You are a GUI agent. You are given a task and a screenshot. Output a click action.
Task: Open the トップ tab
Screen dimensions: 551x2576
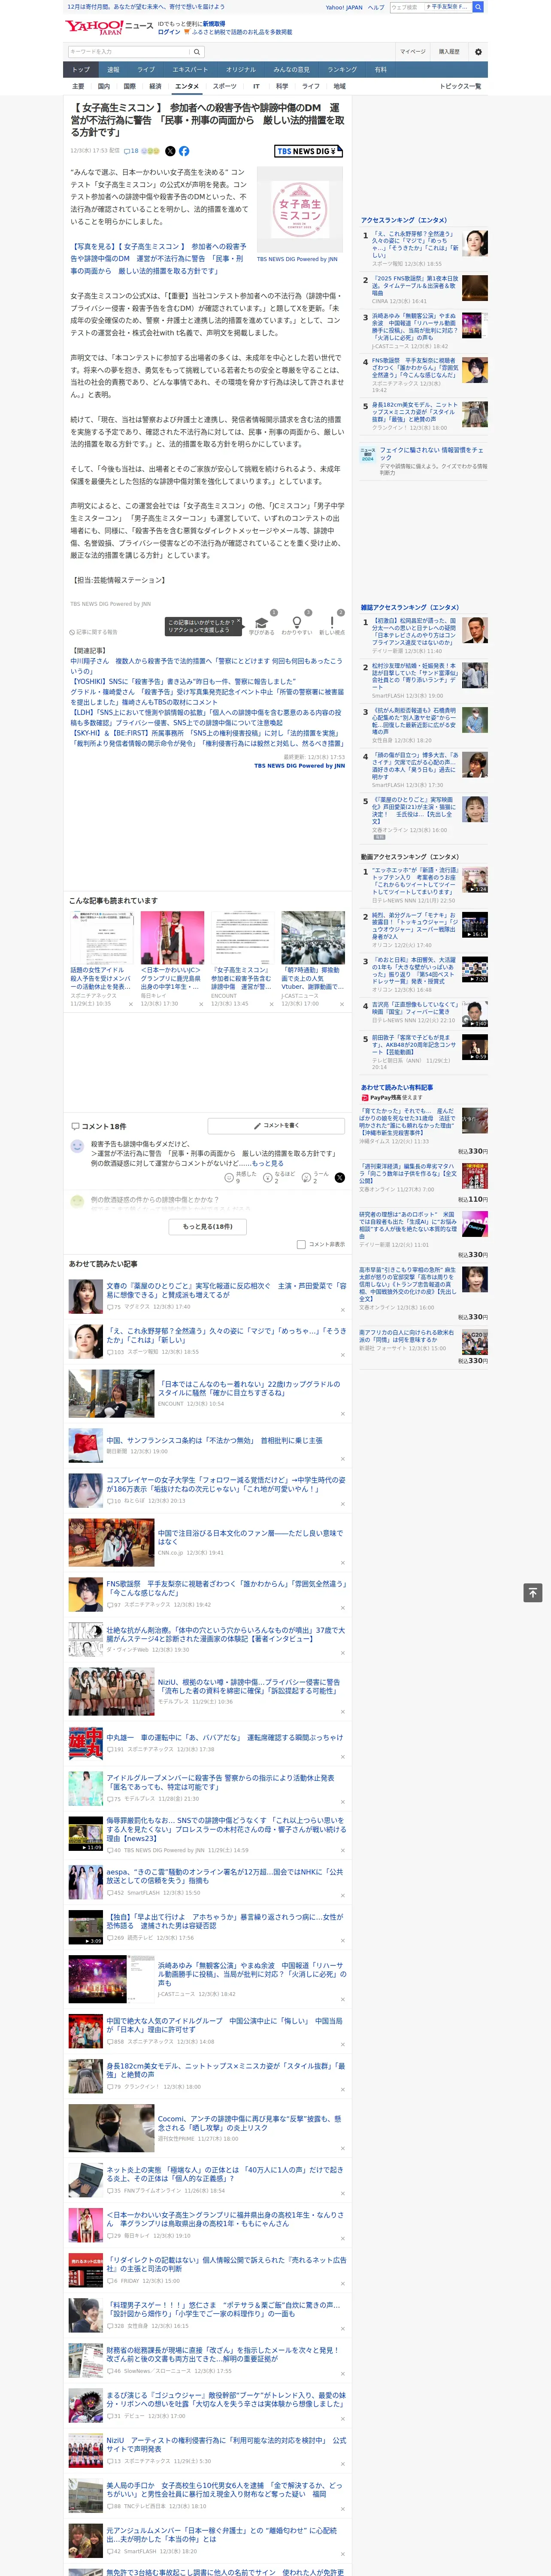click(81, 70)
